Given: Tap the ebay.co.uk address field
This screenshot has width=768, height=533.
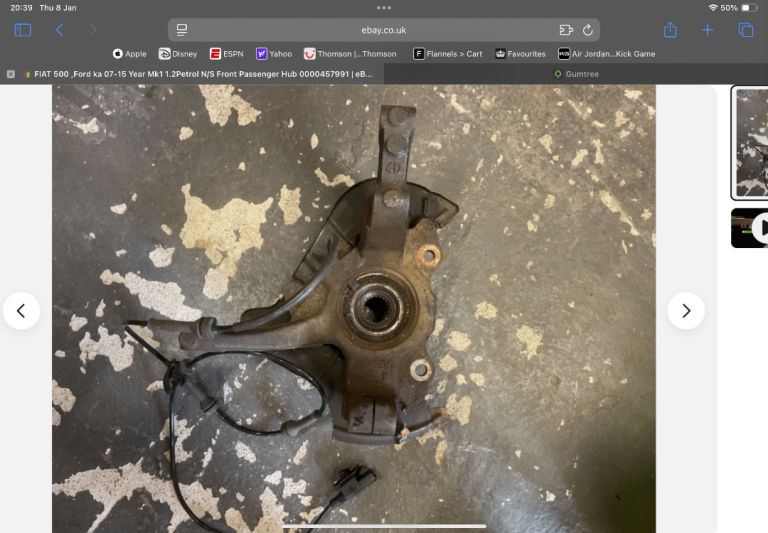Looking at the screenshot, I should click(384, 30).
